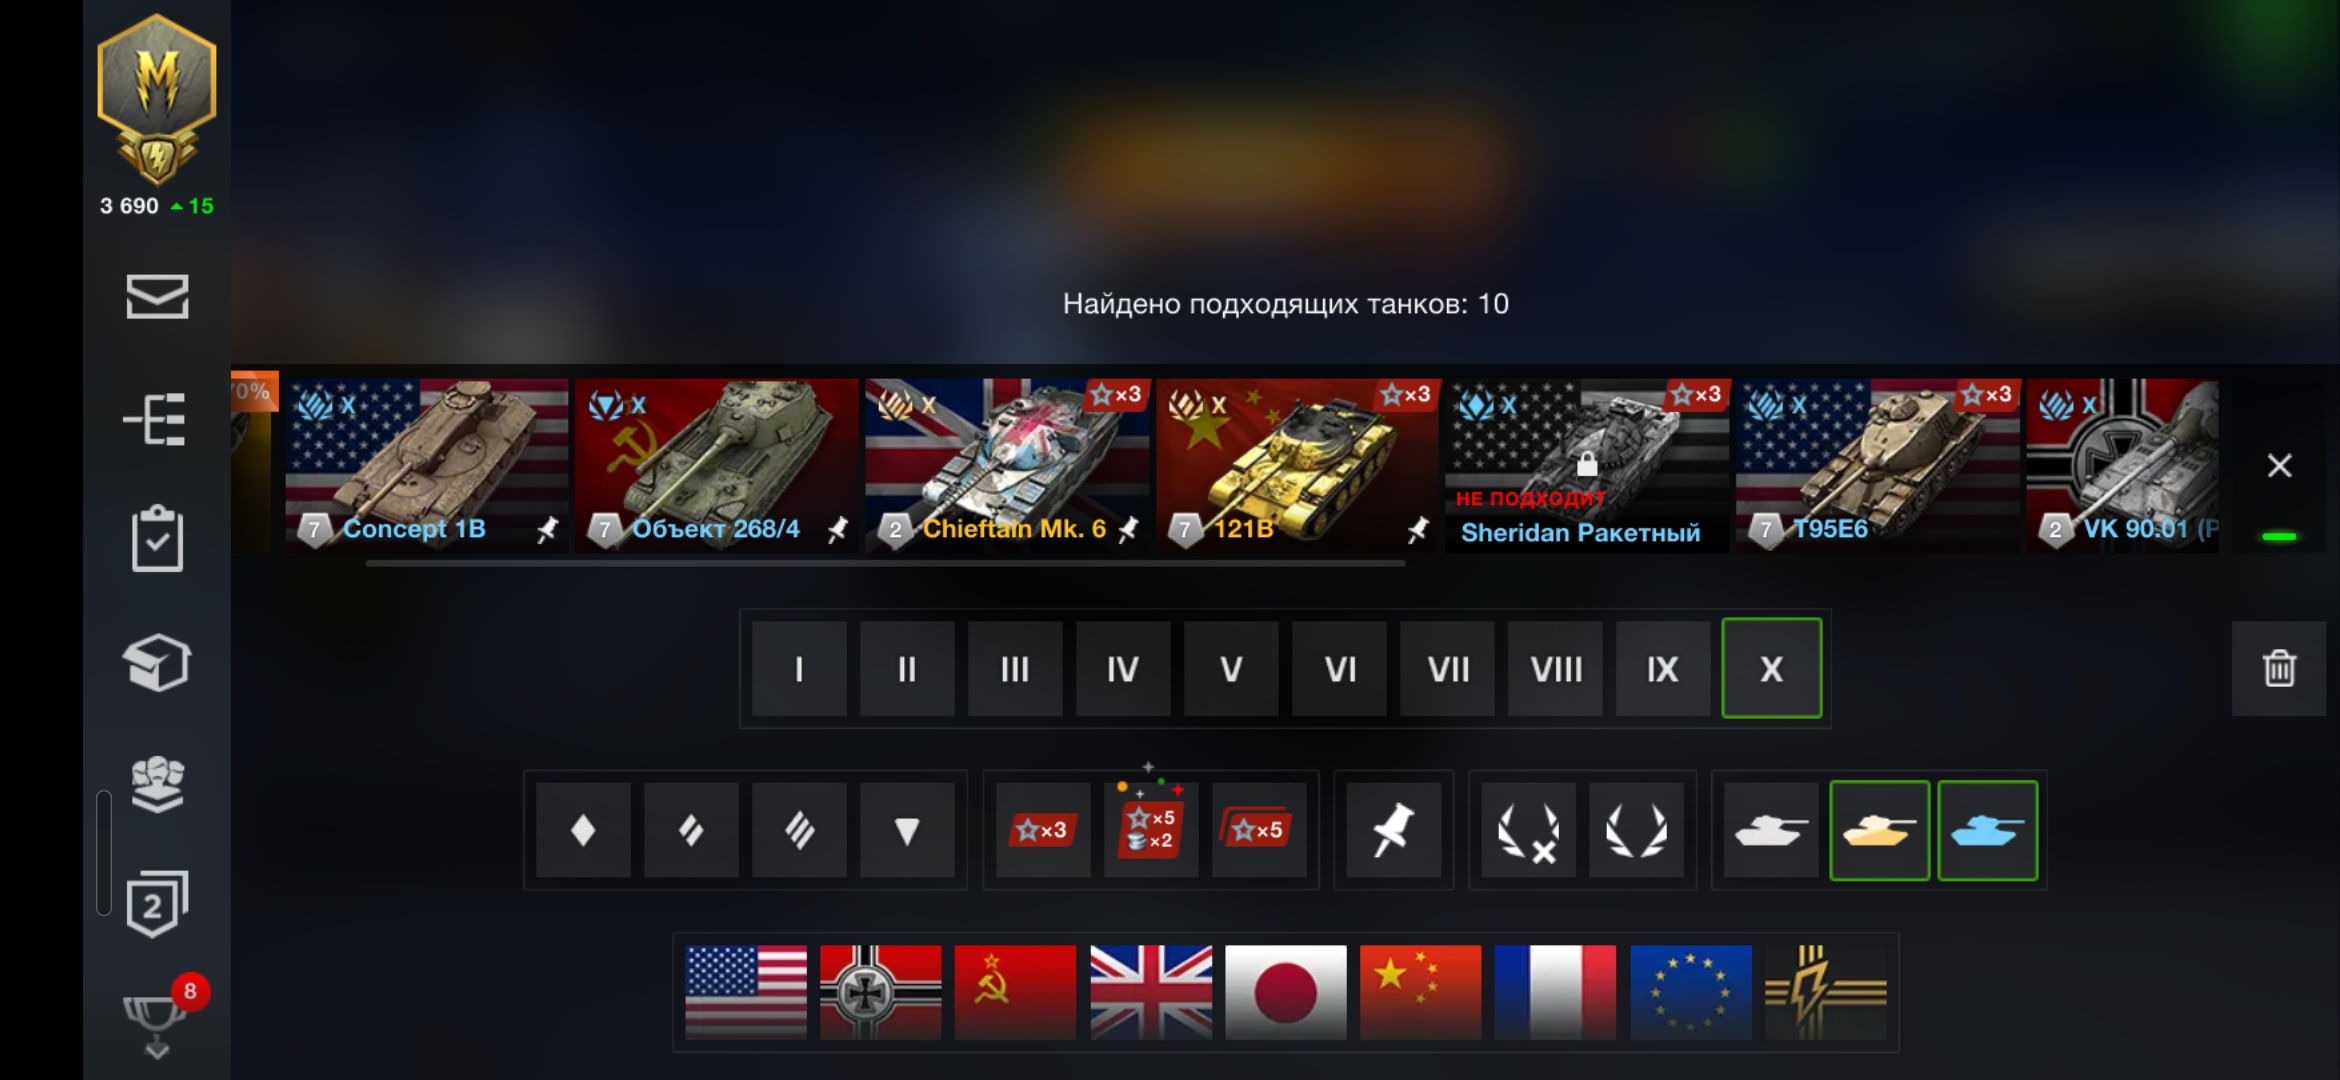The height and width of the screenshot is (1080, 2340).
Task: Toggle the collector blue tank filter
Action: point(1987,830)
